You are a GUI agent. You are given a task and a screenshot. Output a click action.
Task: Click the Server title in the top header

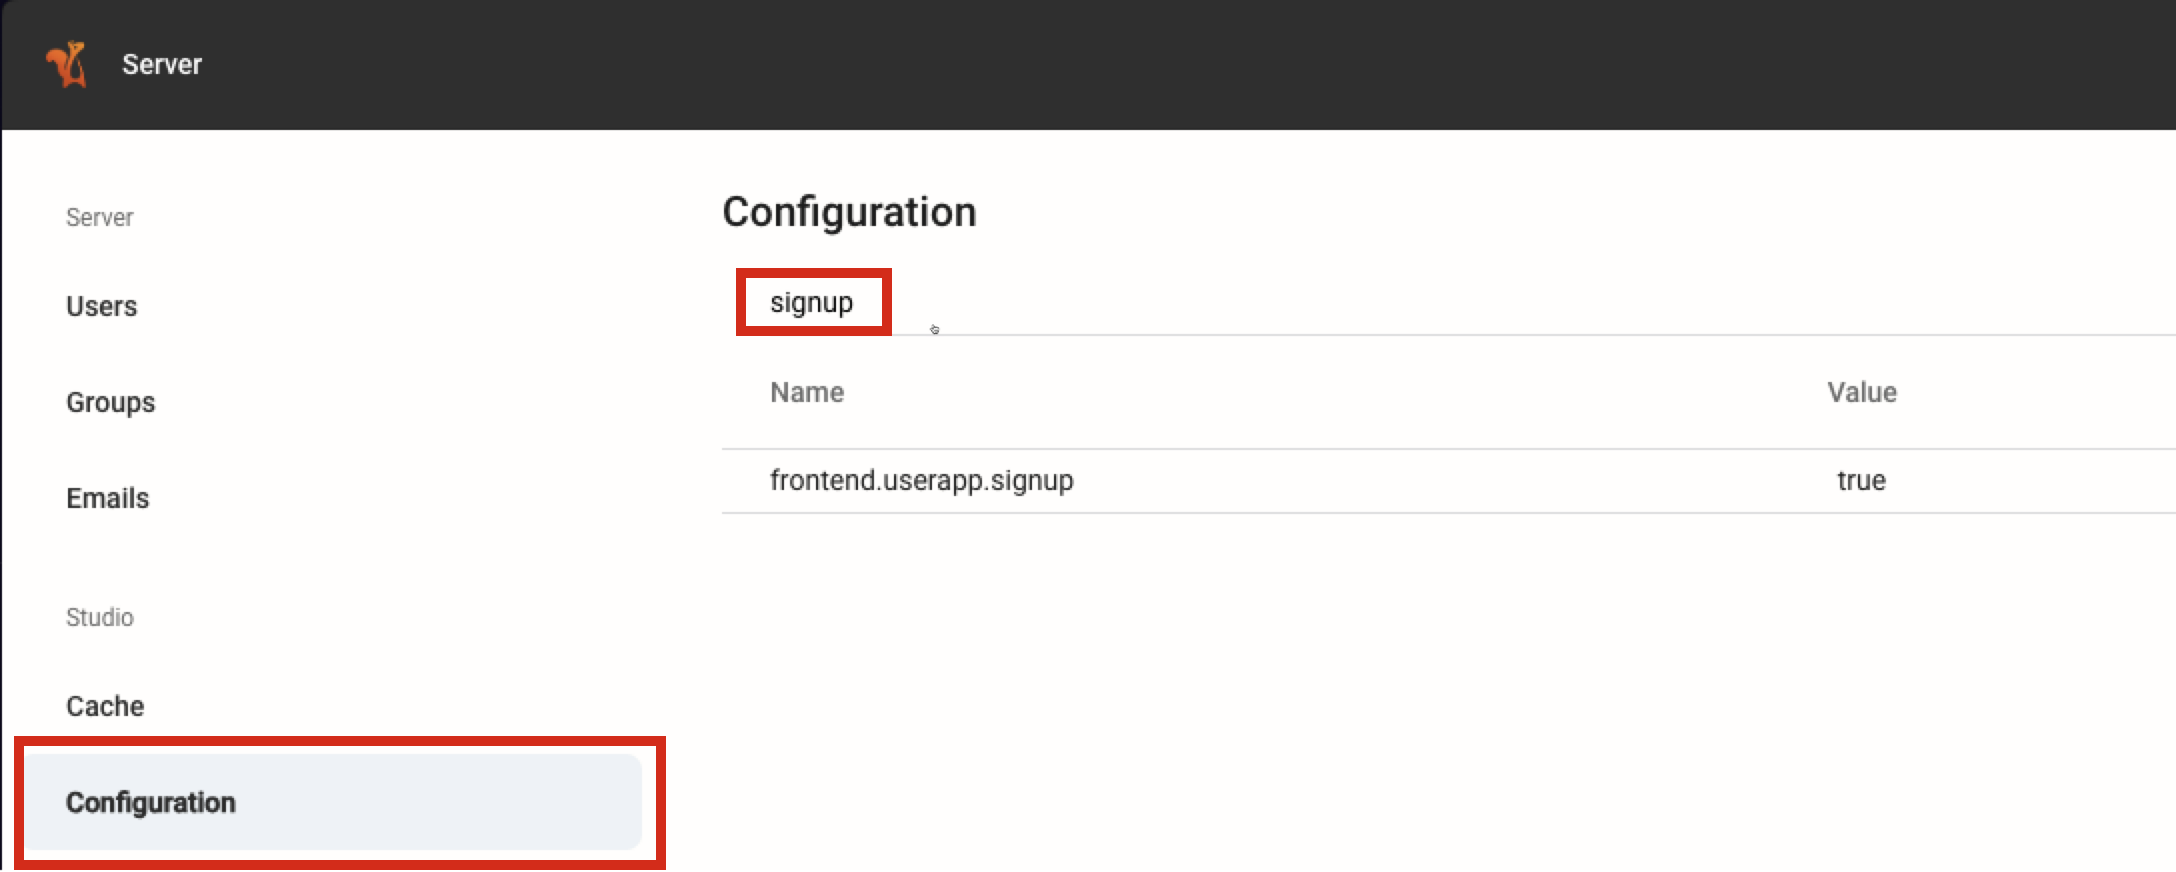click(x=162, y=65)
